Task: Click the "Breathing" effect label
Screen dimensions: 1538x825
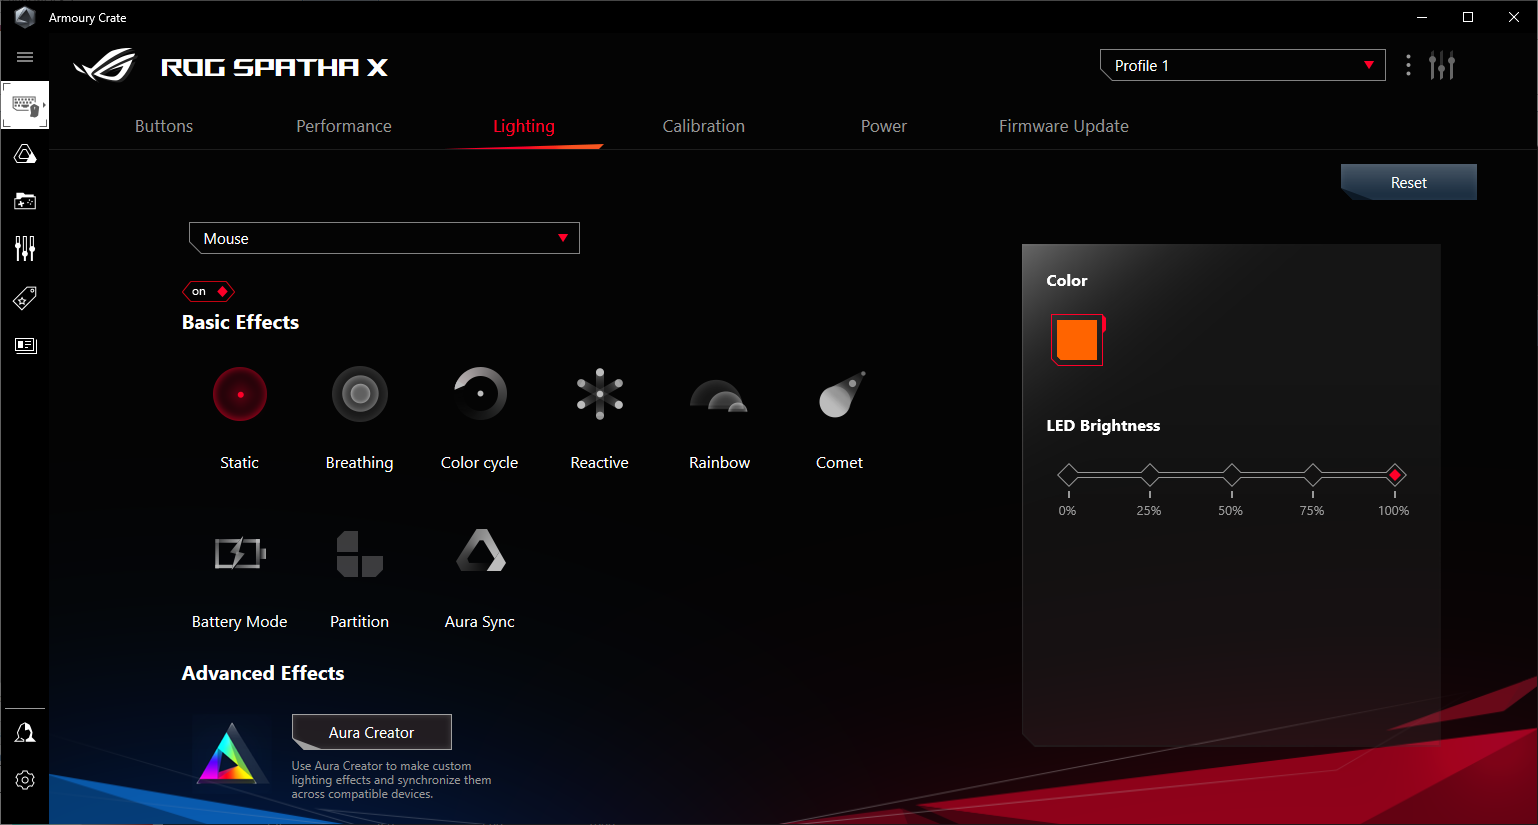Action: 360,463
